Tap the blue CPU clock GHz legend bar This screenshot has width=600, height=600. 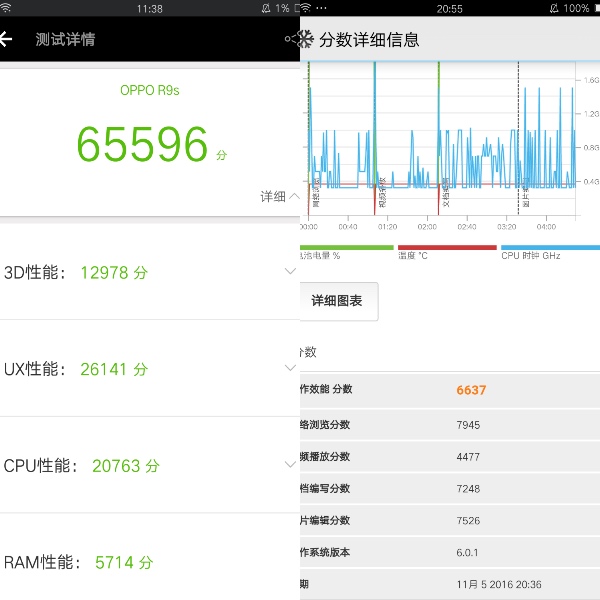click(x=550, y=248)
